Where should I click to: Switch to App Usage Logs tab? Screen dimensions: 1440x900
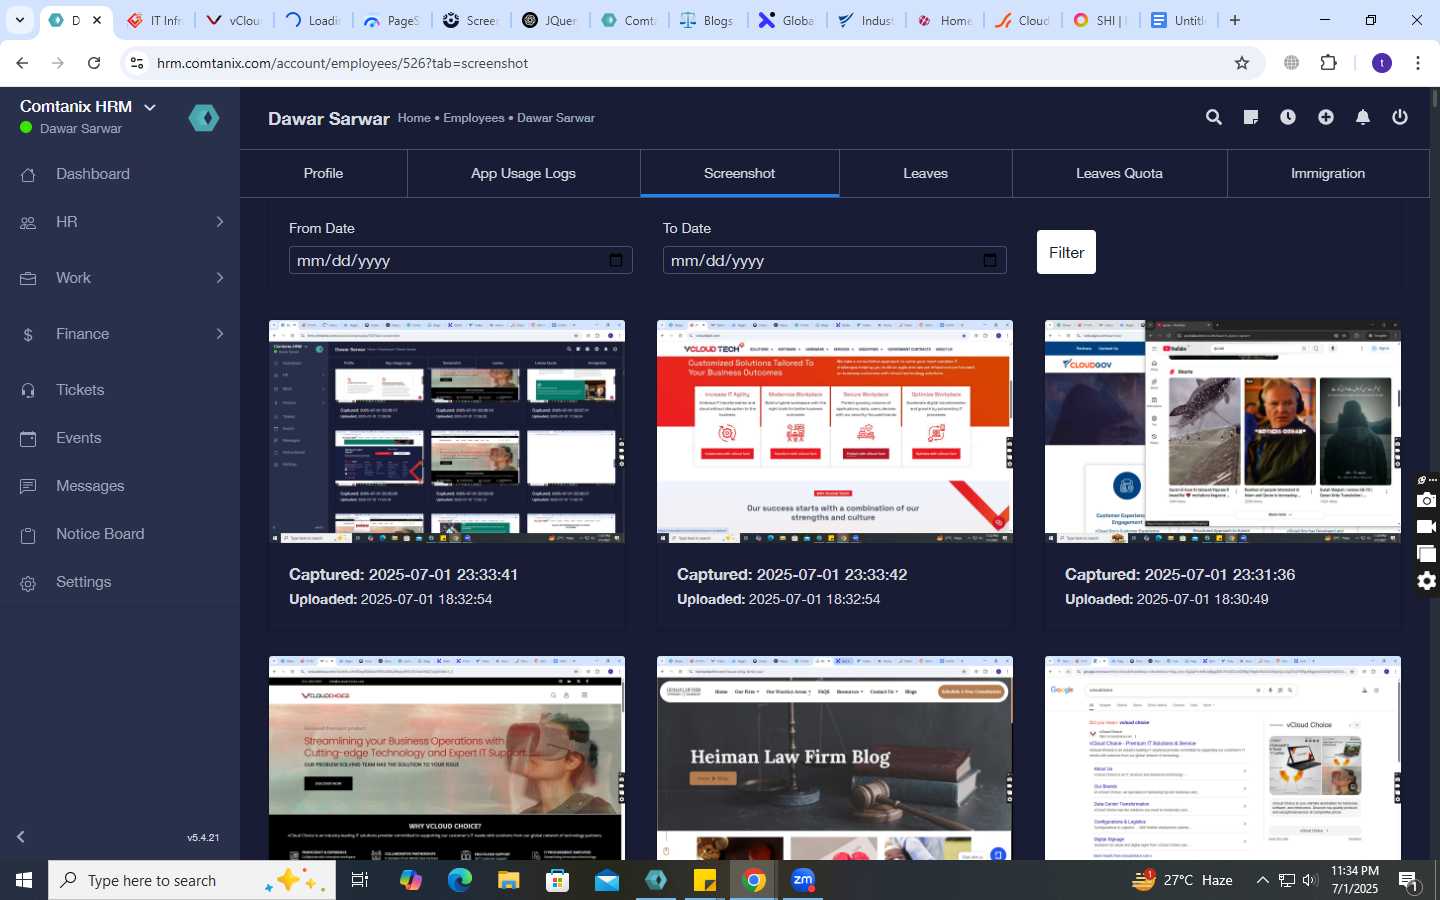(523, 173)
